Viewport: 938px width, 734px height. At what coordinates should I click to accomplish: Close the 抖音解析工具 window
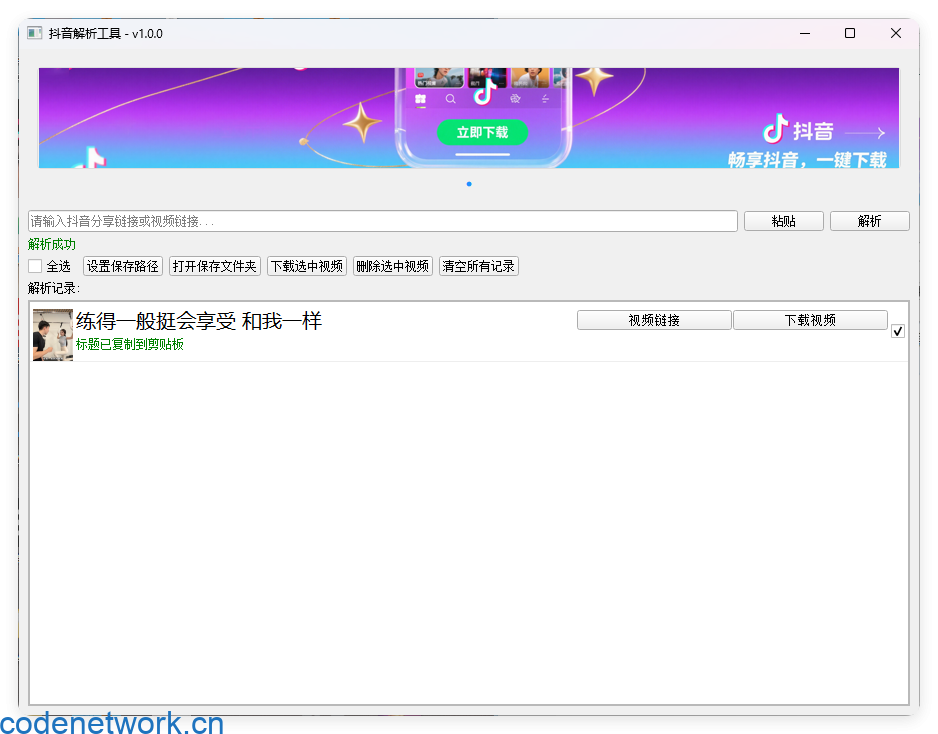[896, 33]
